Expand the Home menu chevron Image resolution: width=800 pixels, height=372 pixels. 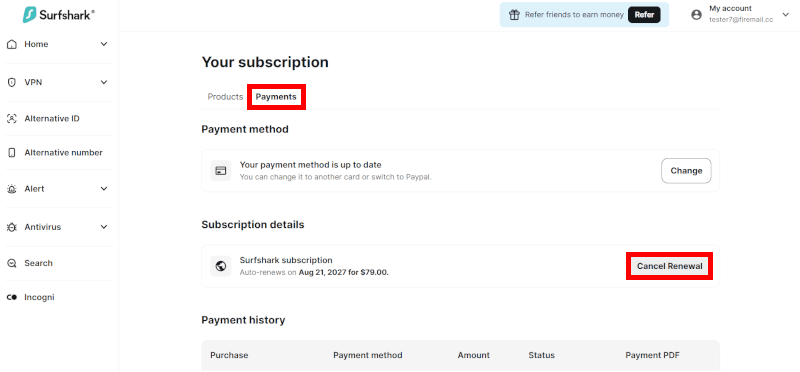click(x=104, y=44)
